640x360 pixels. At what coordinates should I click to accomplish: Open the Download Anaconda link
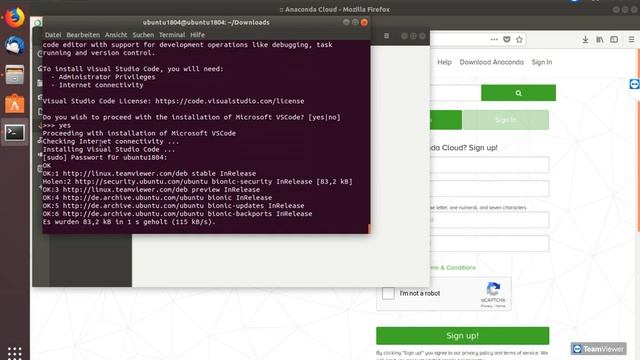click(491, 62)
